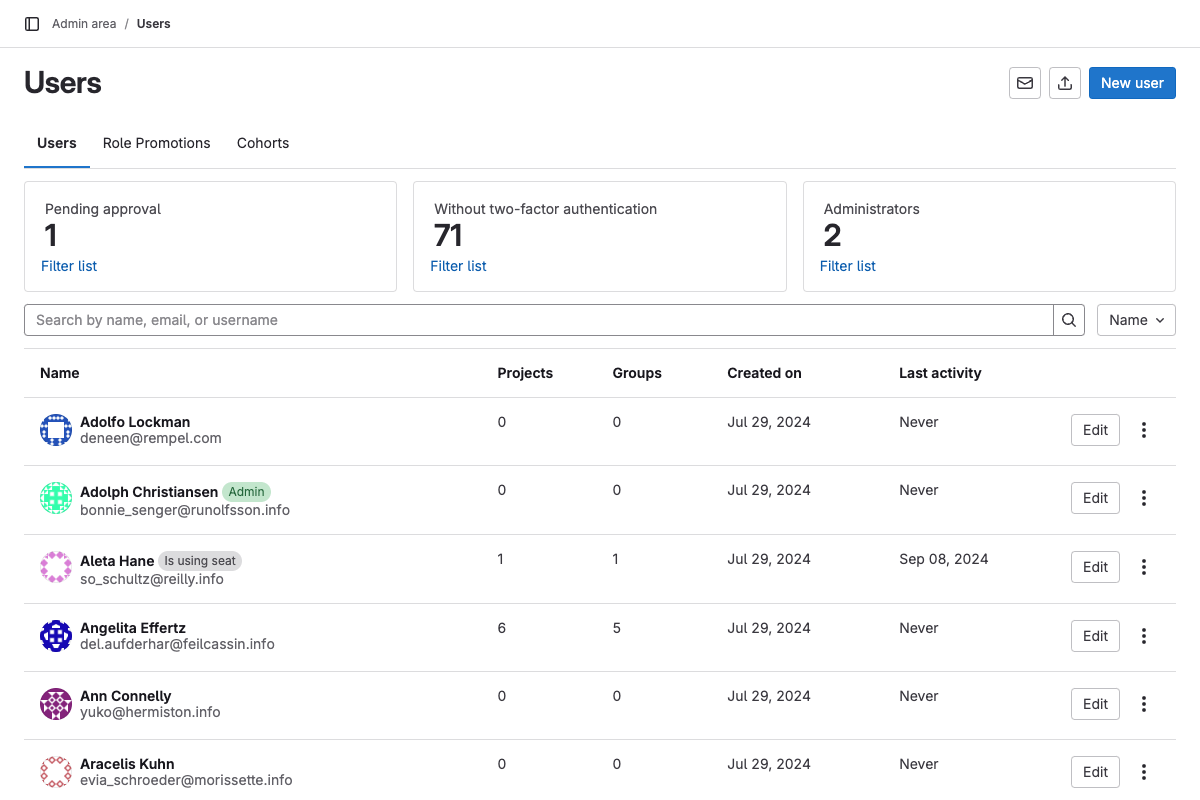1200x800 pixels.
Task: Navigate back via the Admin area breadcrumb
Action: (x=84, y=23)
